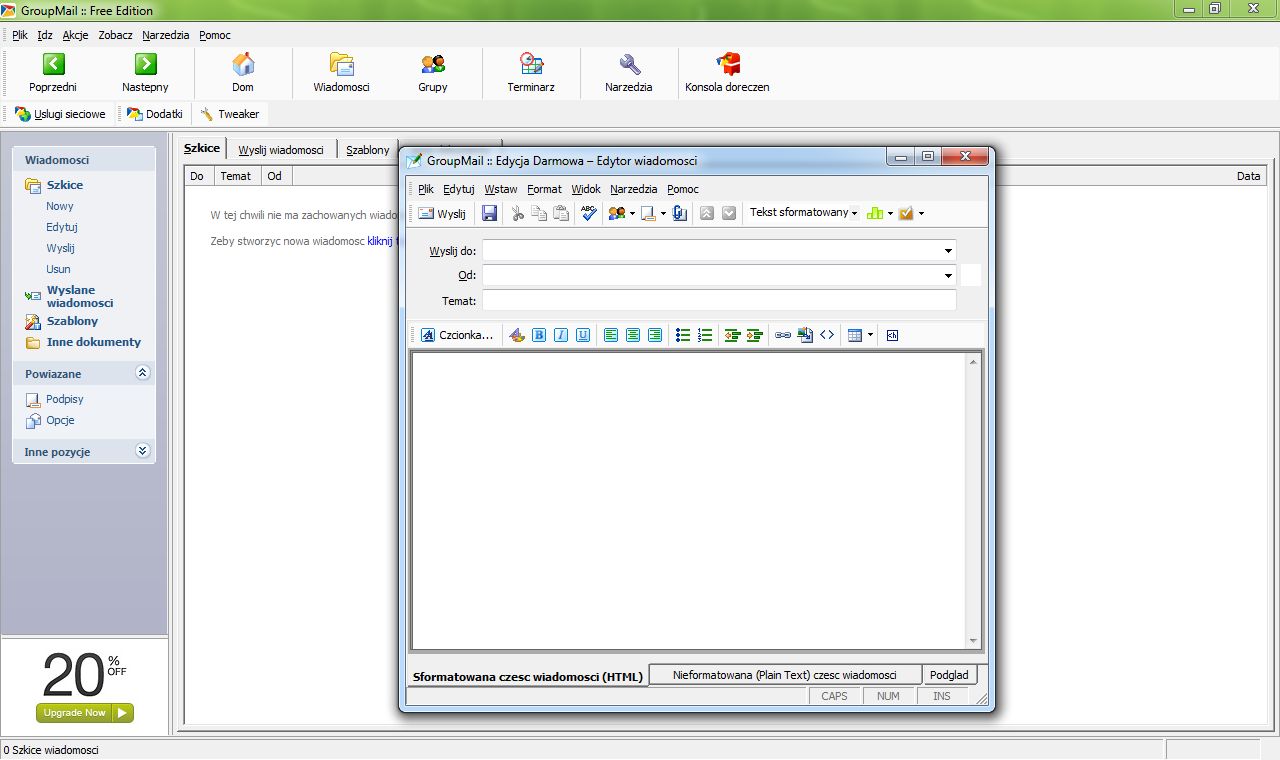Insert a bulleted list
The width and height of the screenshot is (1280, 760).
[683, 335]
